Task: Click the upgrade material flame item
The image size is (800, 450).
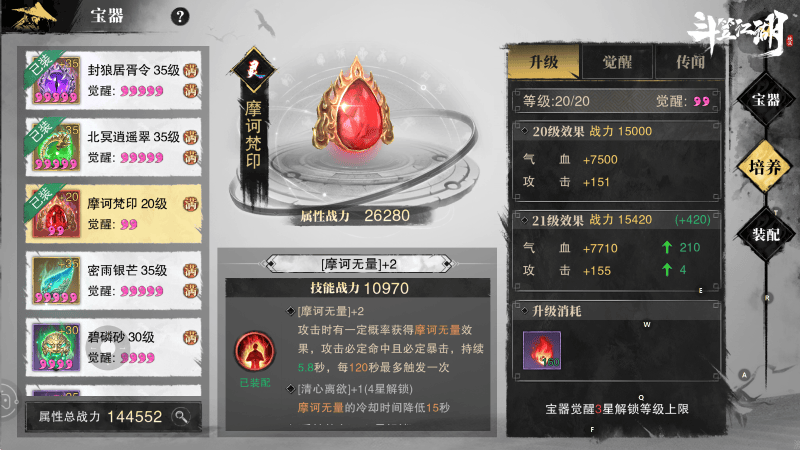Action: (542, 350)
